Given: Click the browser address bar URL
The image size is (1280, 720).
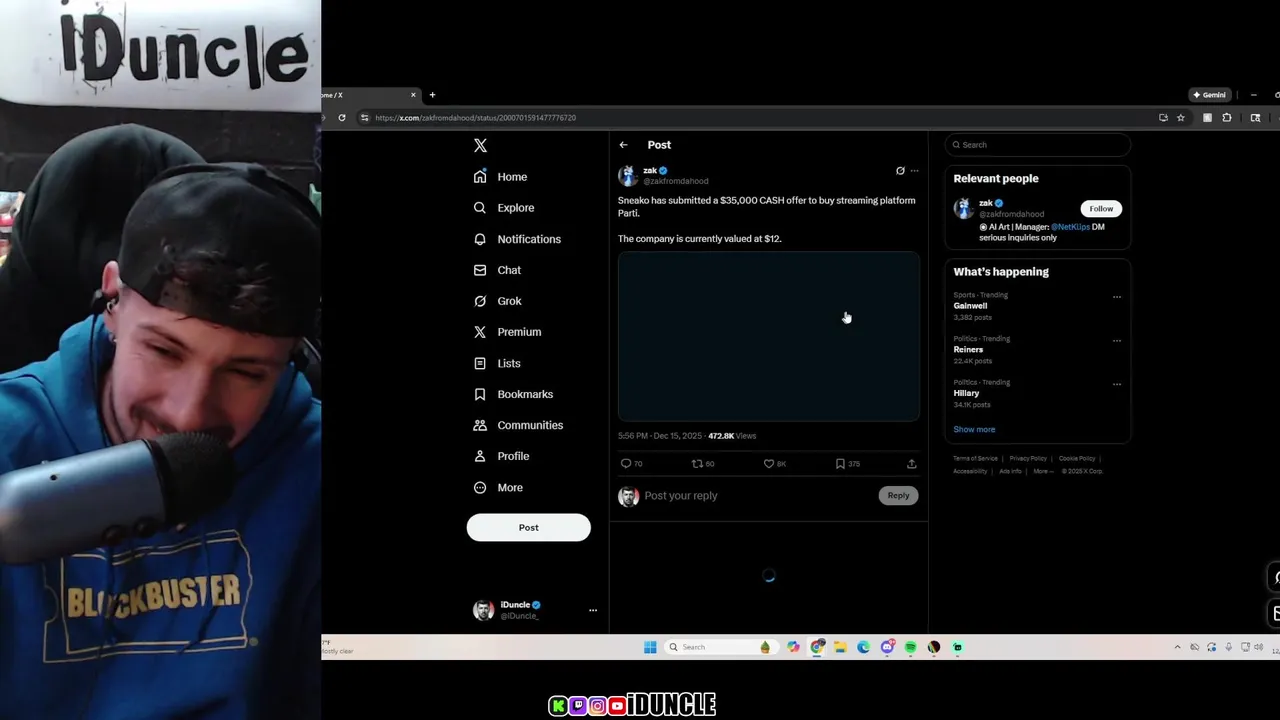Looking at the screenshot, I should point(475,118).
